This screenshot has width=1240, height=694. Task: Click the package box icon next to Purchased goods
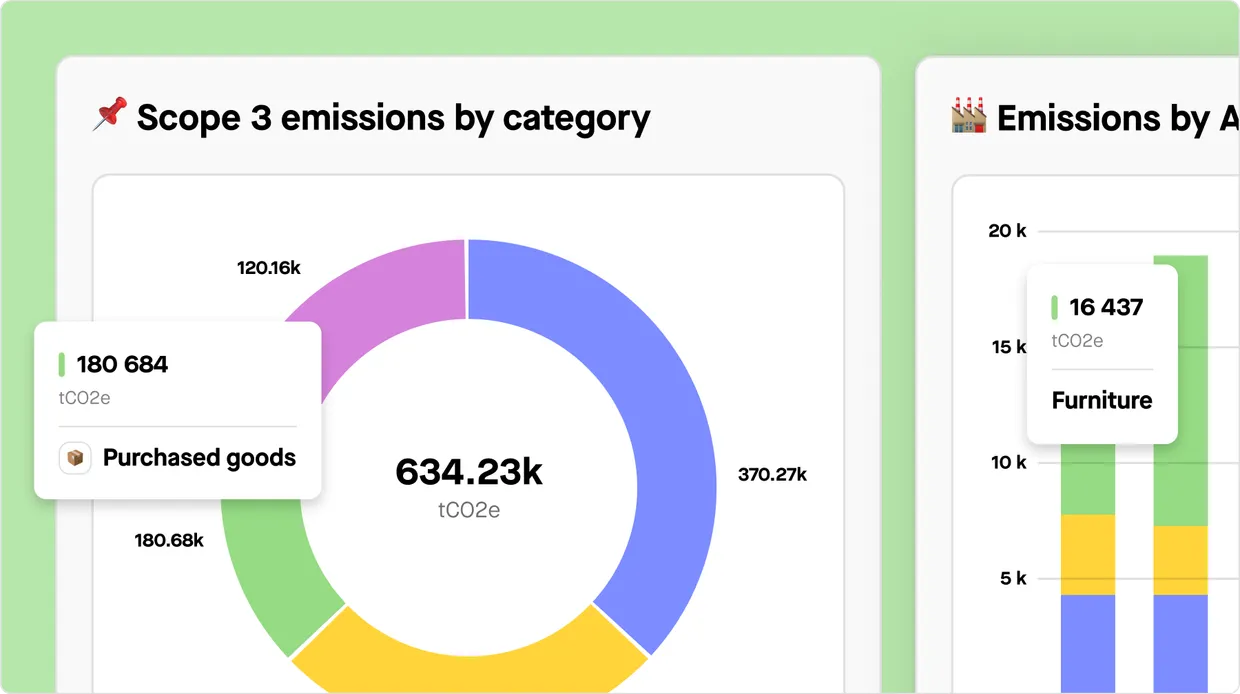tap(75, 458)
